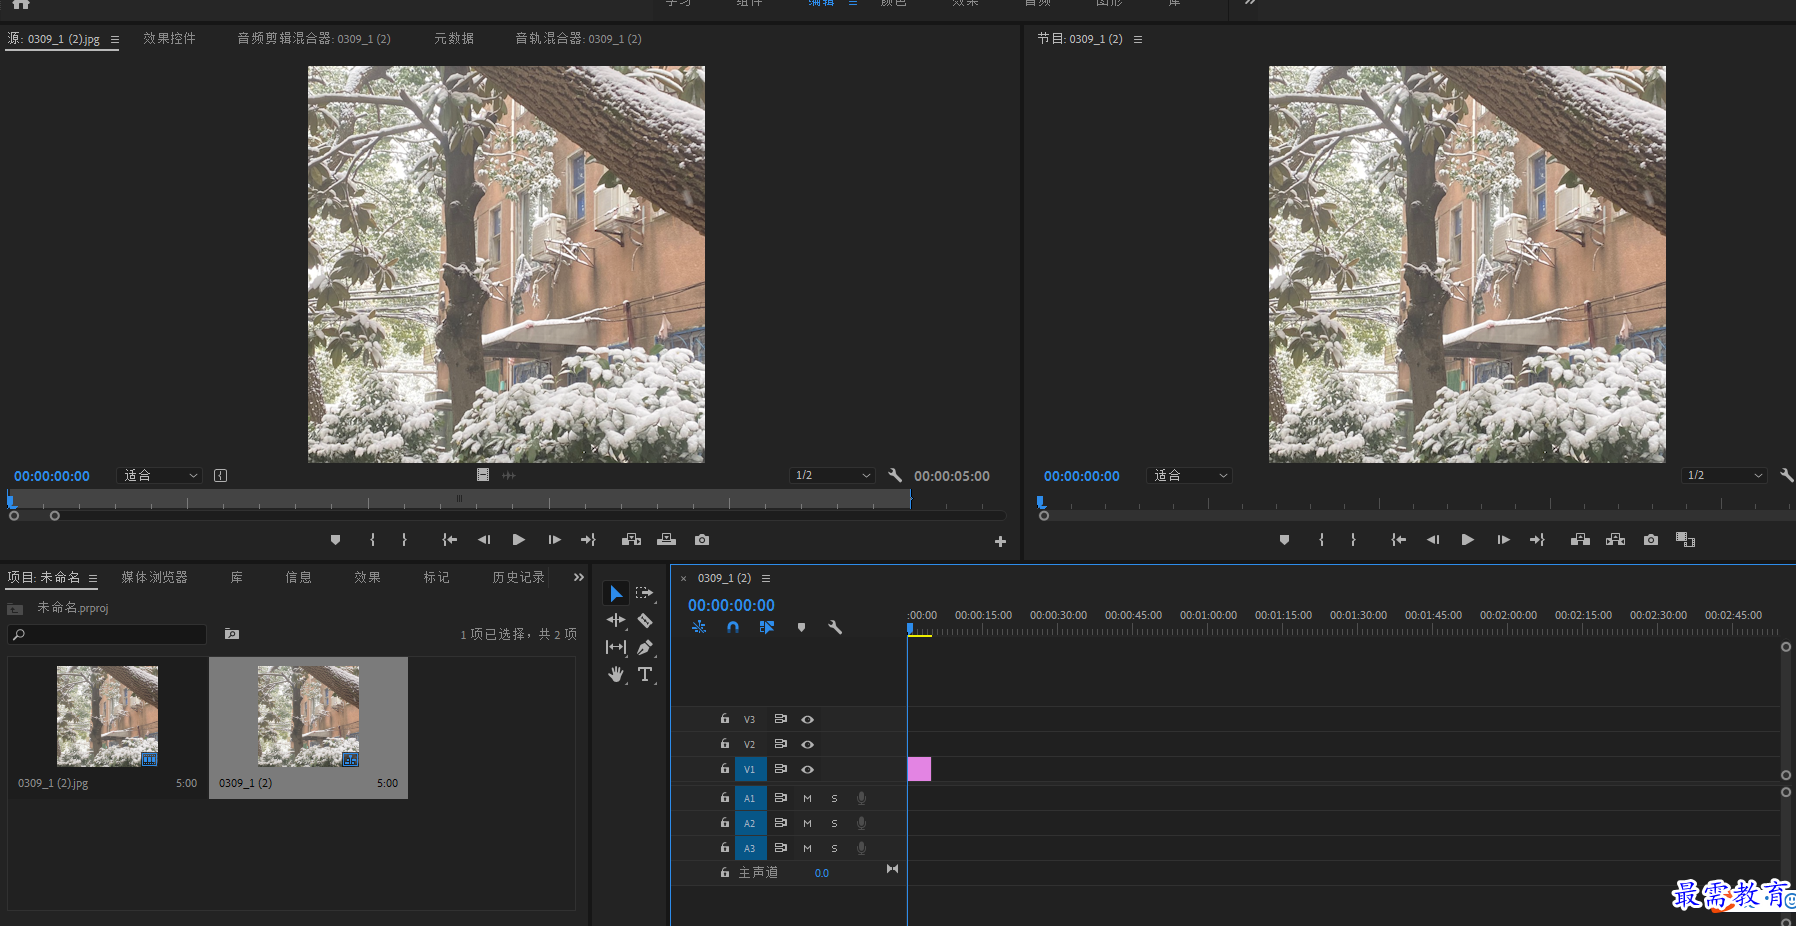
Task: Select the Selection tool in the tools panel
Action: tap(616, 593)
